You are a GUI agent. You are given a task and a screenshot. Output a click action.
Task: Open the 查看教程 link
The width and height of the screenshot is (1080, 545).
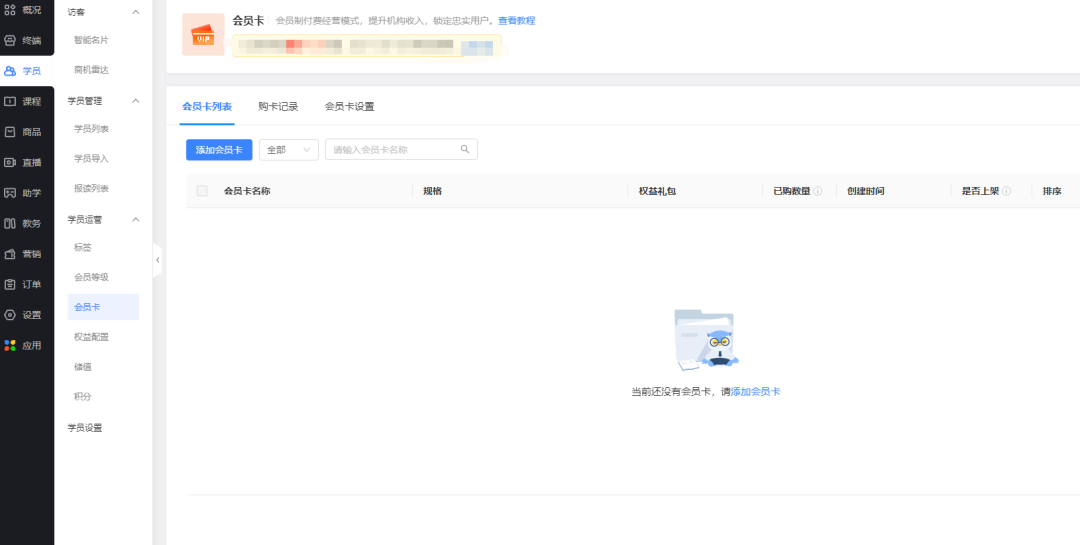pos(516,20)
